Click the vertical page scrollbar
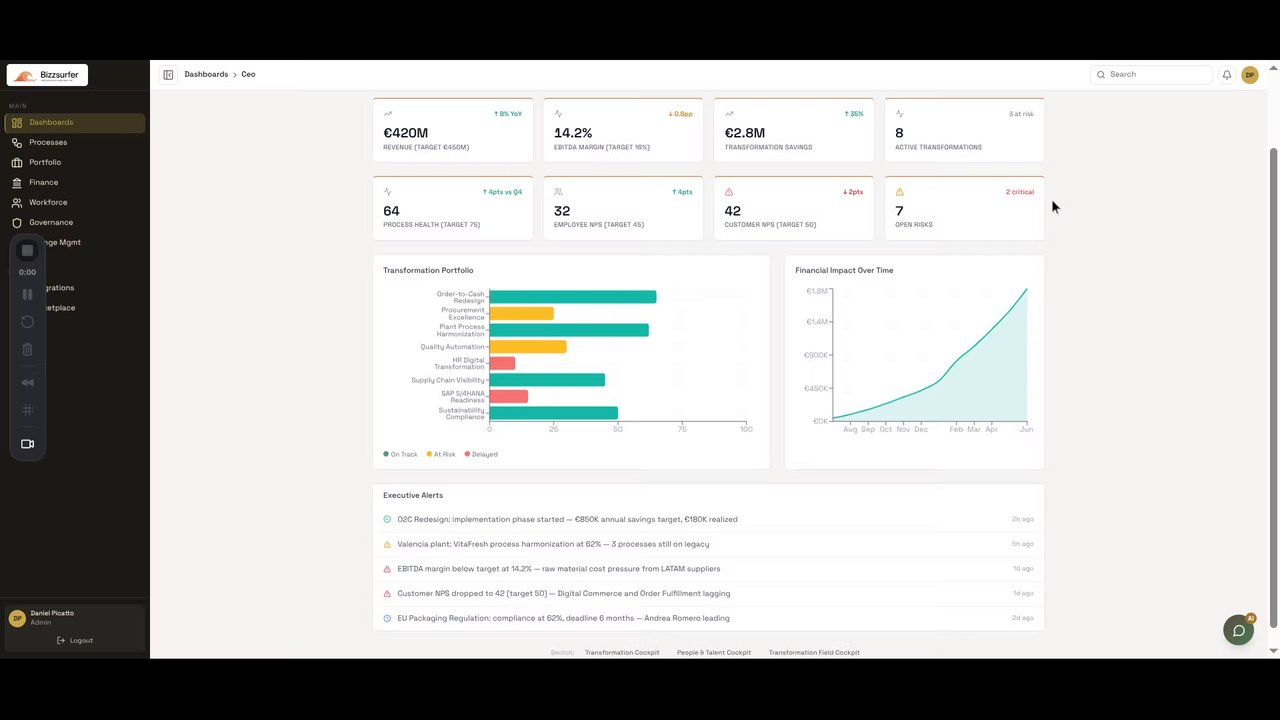Image resolution: width=1280 pixels, height=720 pixels. pyautogui.click(x=1274, y=388)
